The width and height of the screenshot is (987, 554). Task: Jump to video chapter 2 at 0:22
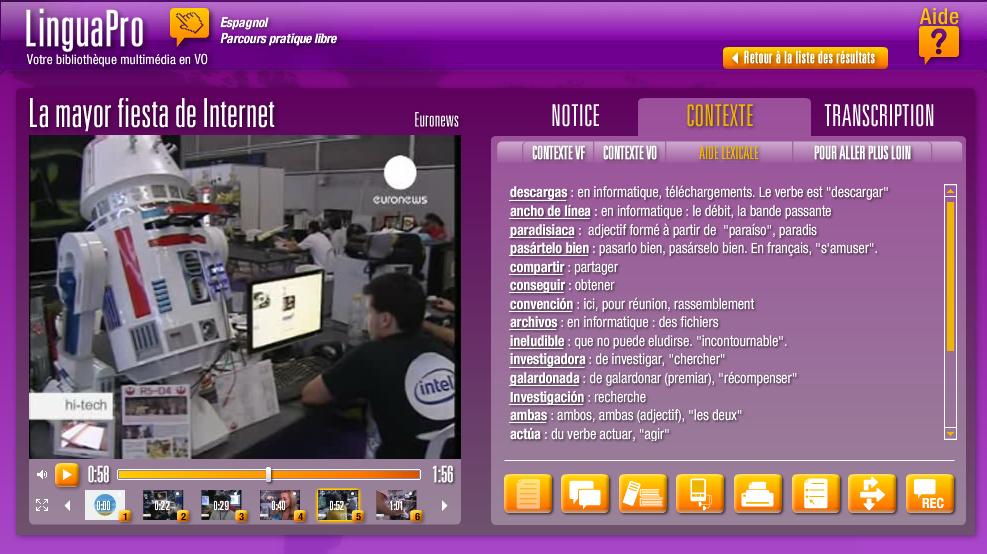(x=164, y=506)
